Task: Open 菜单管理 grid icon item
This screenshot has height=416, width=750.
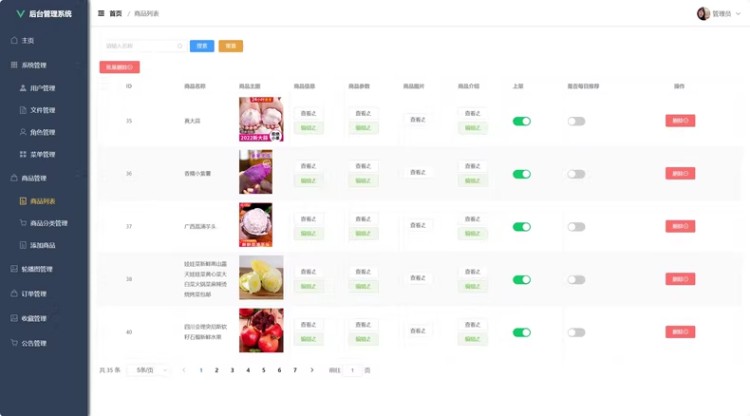Action: pos(22,154)
